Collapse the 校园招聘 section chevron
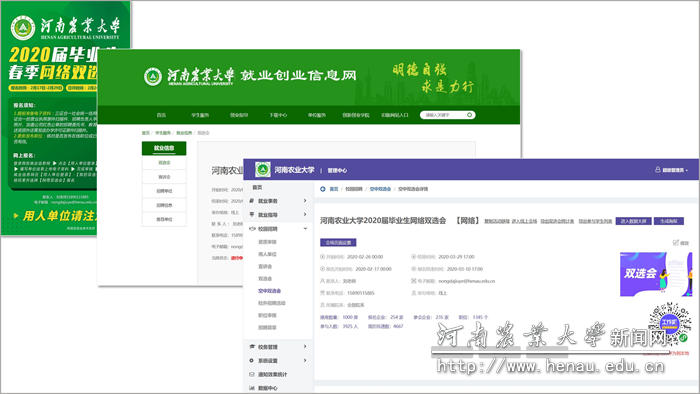 tap(305, 229)
